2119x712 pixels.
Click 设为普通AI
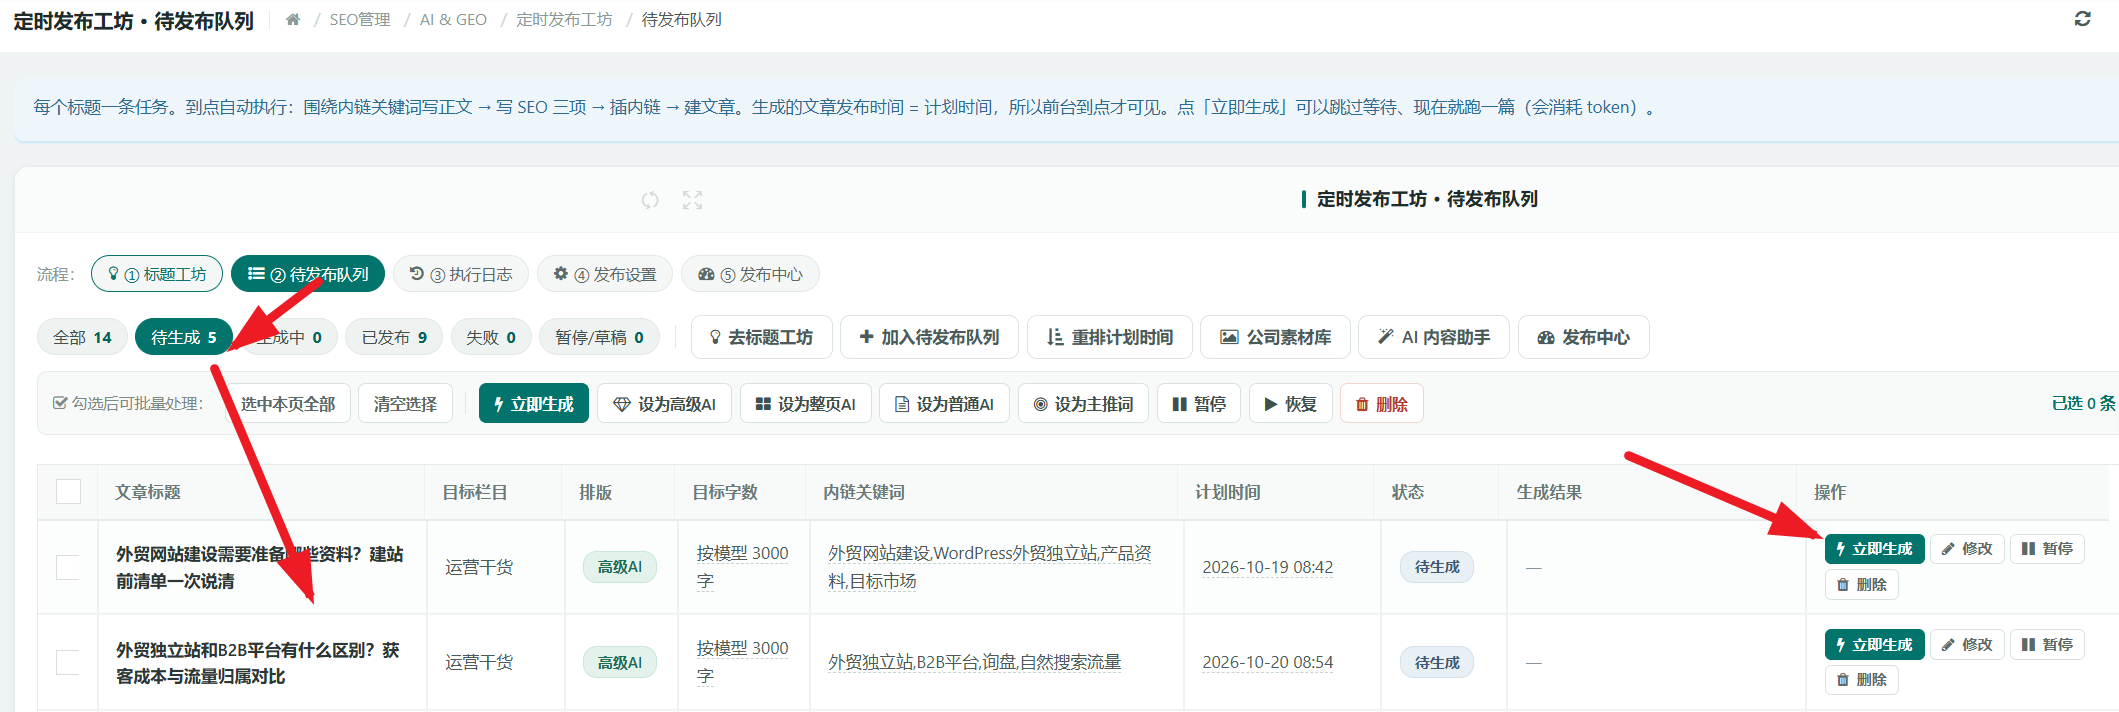point(944,404)
